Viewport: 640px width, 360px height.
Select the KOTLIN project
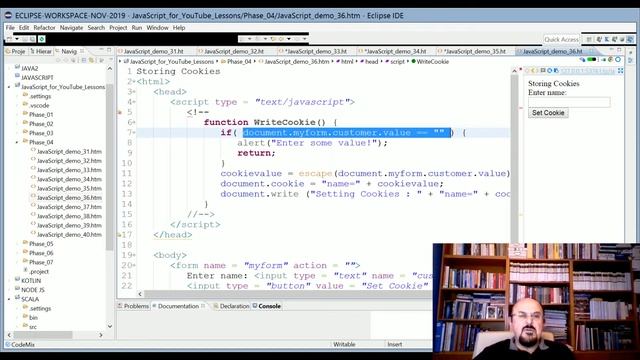point(31,281)
